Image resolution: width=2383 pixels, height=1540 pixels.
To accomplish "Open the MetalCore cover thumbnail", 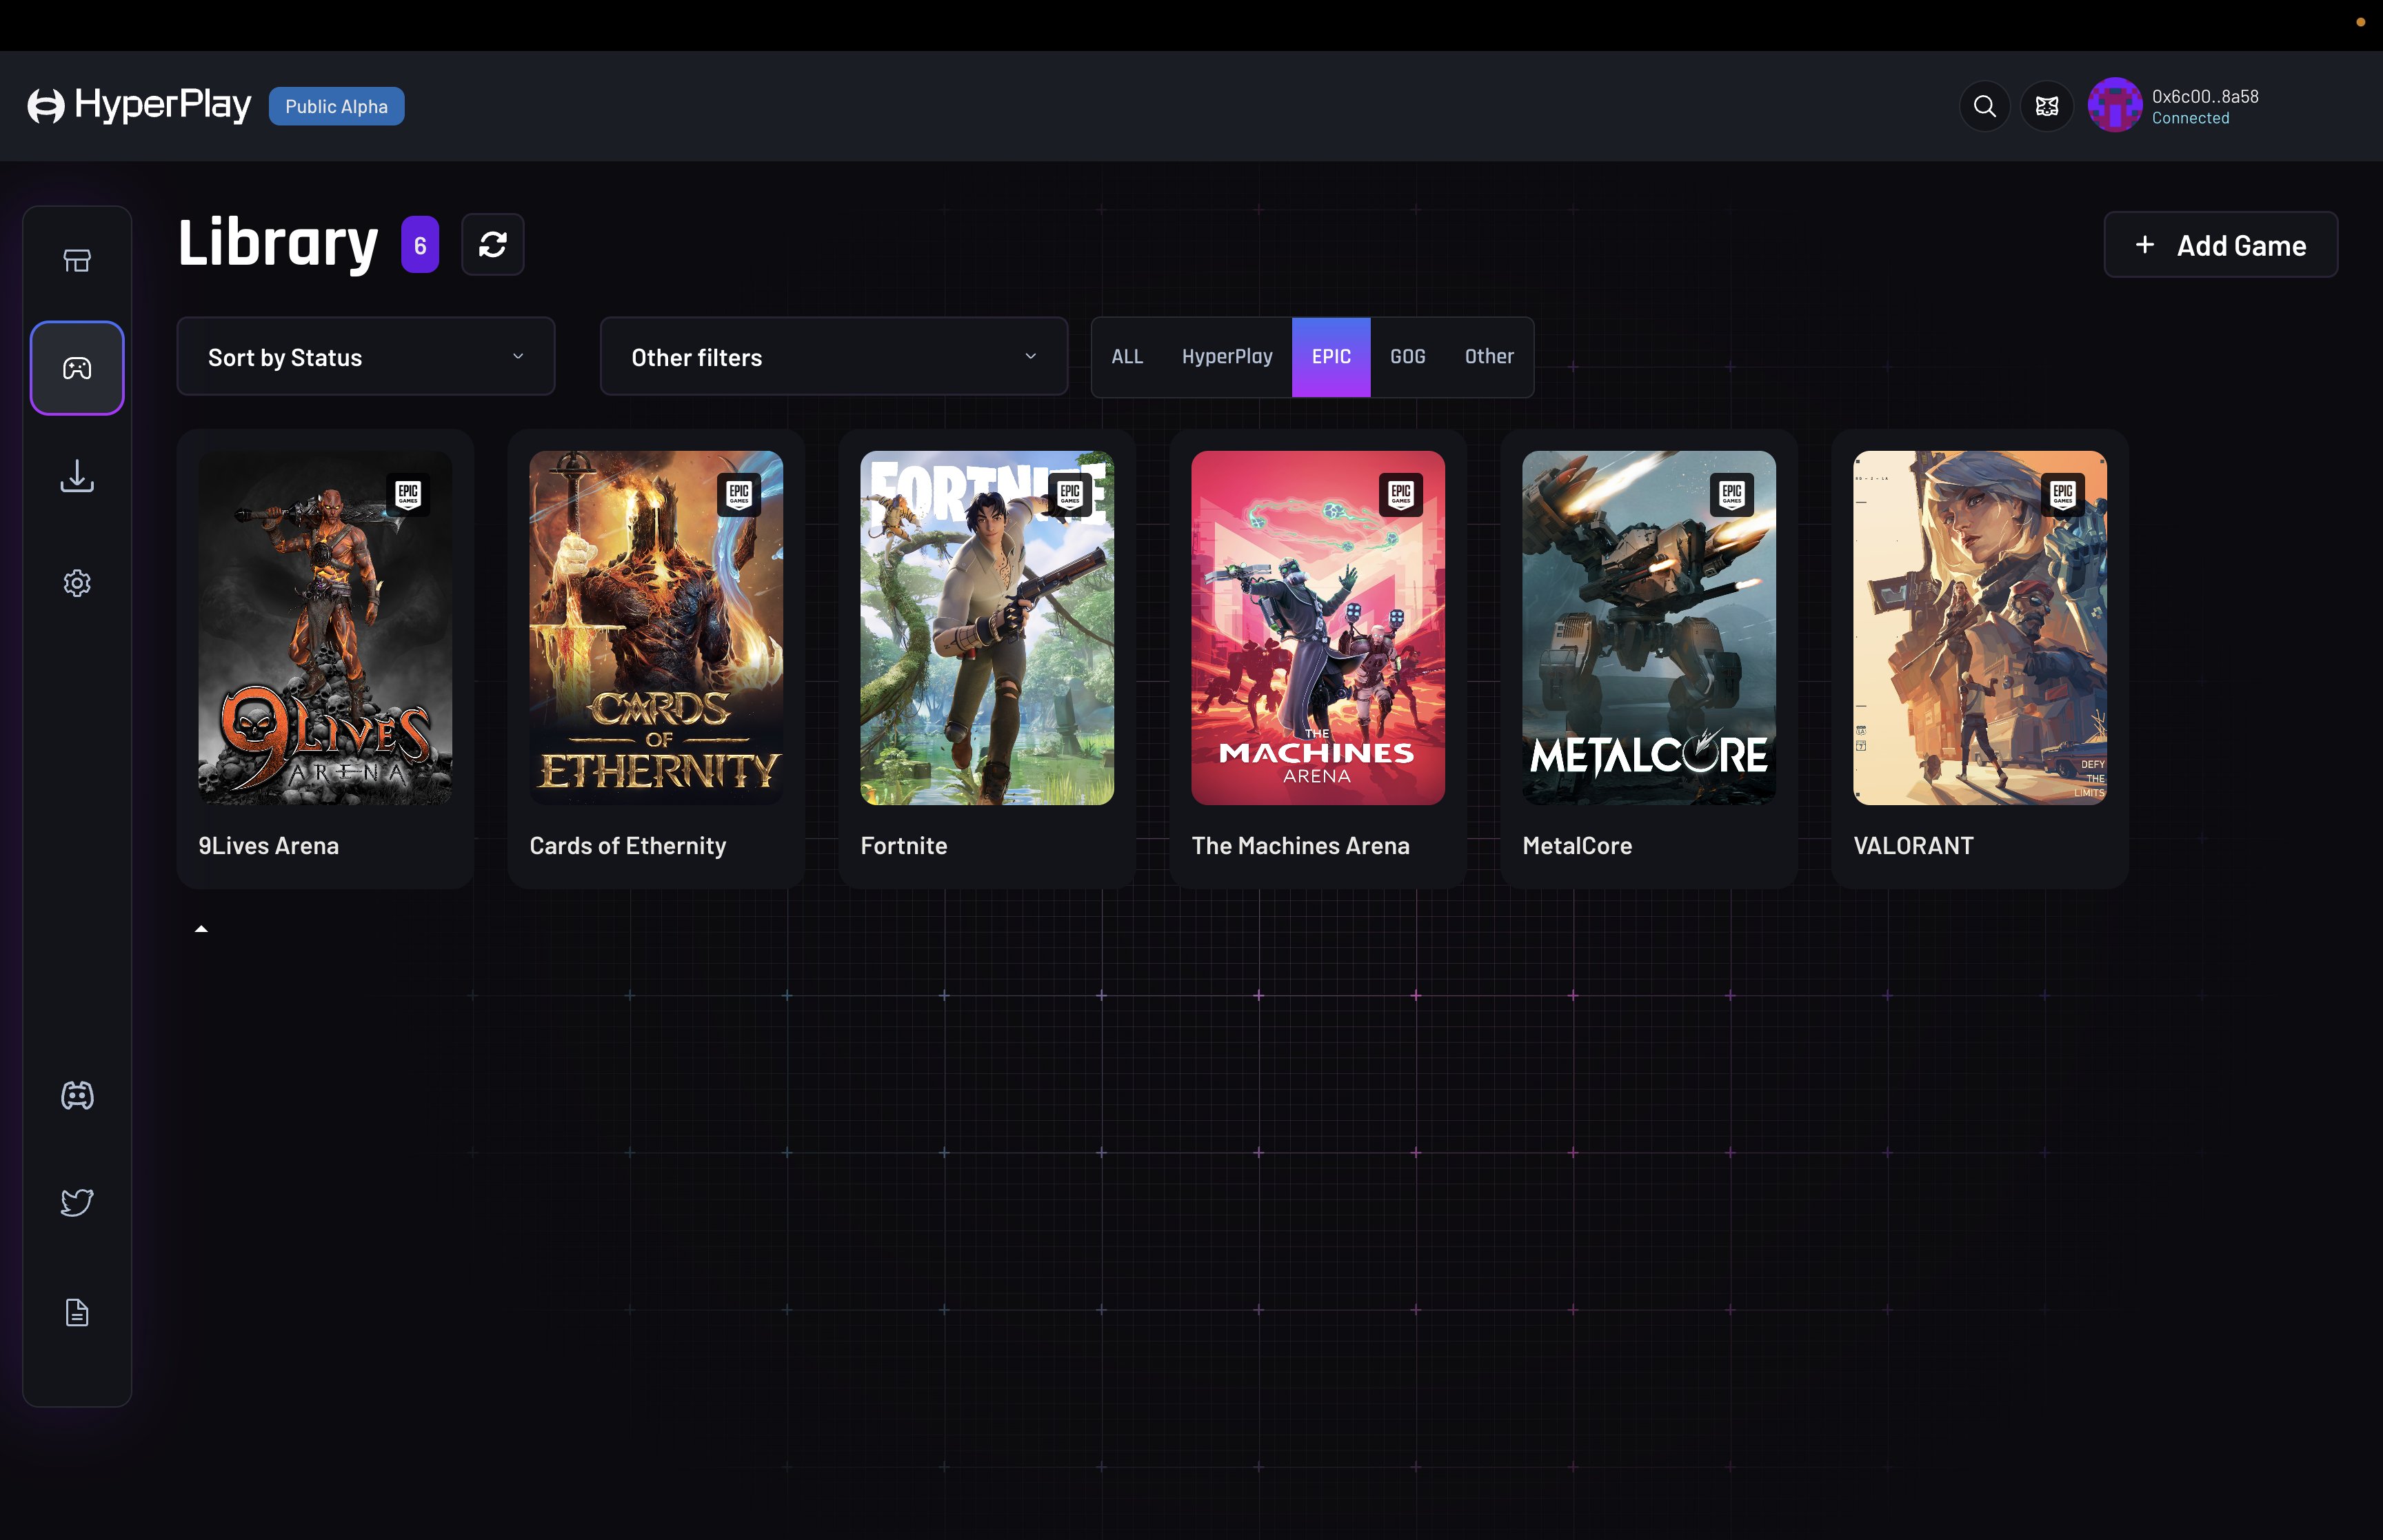I will pyautogui.click(x=1649, y=628).
